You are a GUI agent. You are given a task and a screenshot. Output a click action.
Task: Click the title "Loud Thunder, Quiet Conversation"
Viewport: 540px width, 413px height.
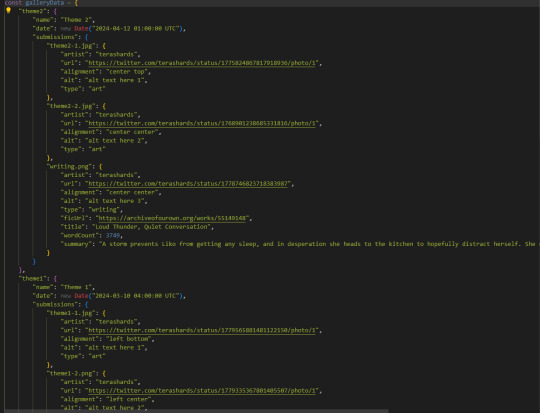pos(152,227)
